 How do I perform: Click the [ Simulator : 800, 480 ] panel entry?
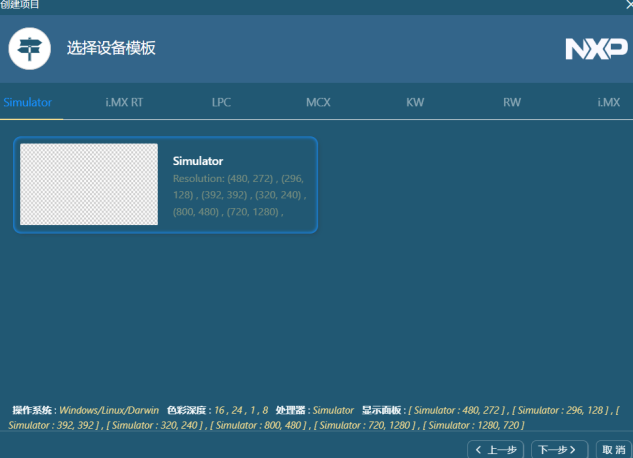pyautogui.click(x=258, y=425)
